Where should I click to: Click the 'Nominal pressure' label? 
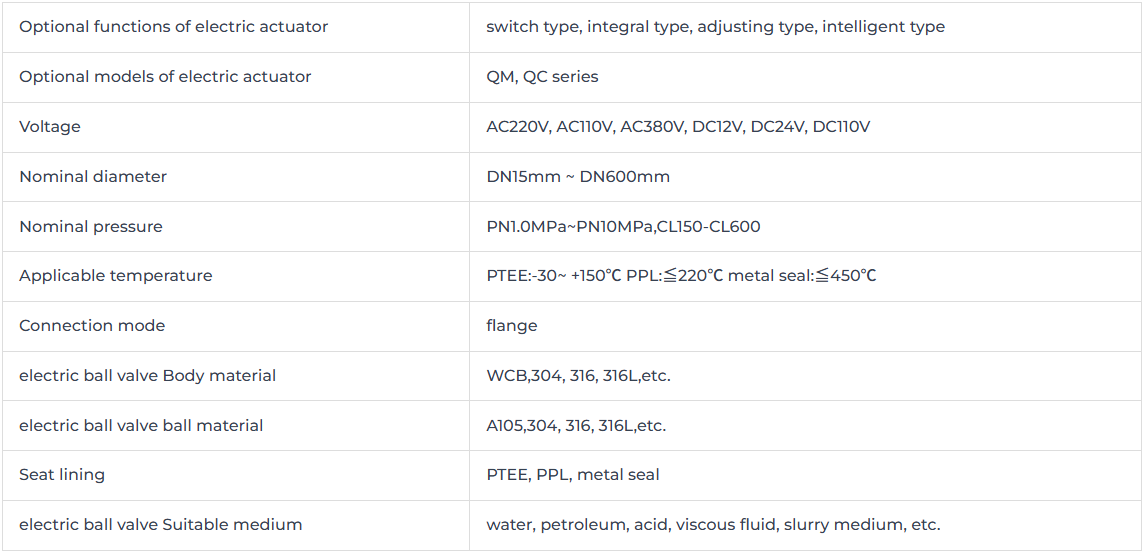click(90, 226)
